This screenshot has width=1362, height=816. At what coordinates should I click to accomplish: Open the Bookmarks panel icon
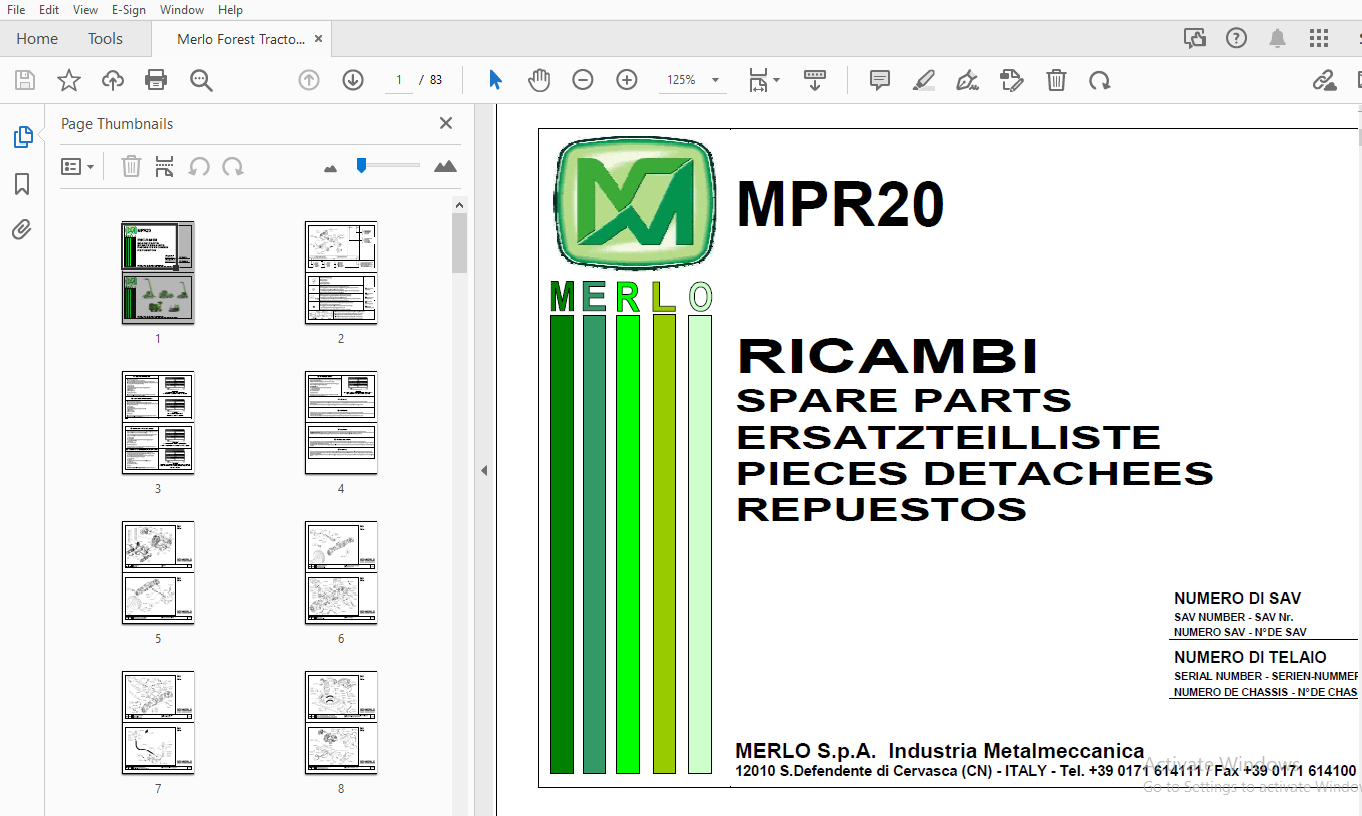pos(22,184)
